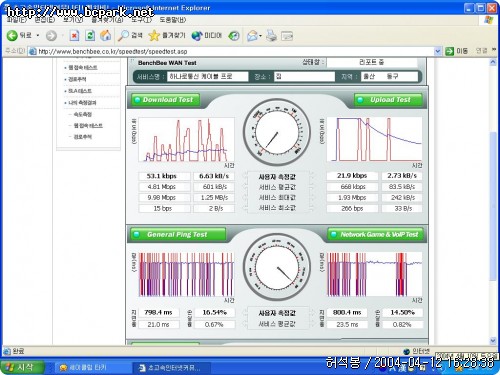Stop page loading with the red X icon

[x=74, y=35]
